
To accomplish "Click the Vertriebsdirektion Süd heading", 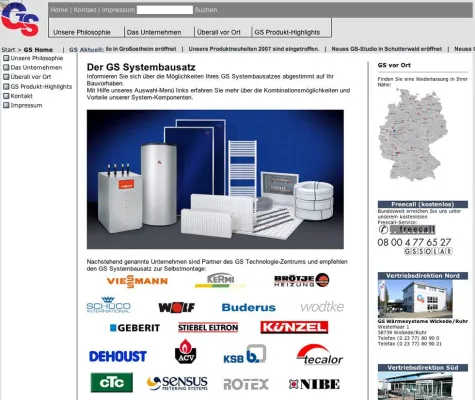I will click(x=423, y=368).
